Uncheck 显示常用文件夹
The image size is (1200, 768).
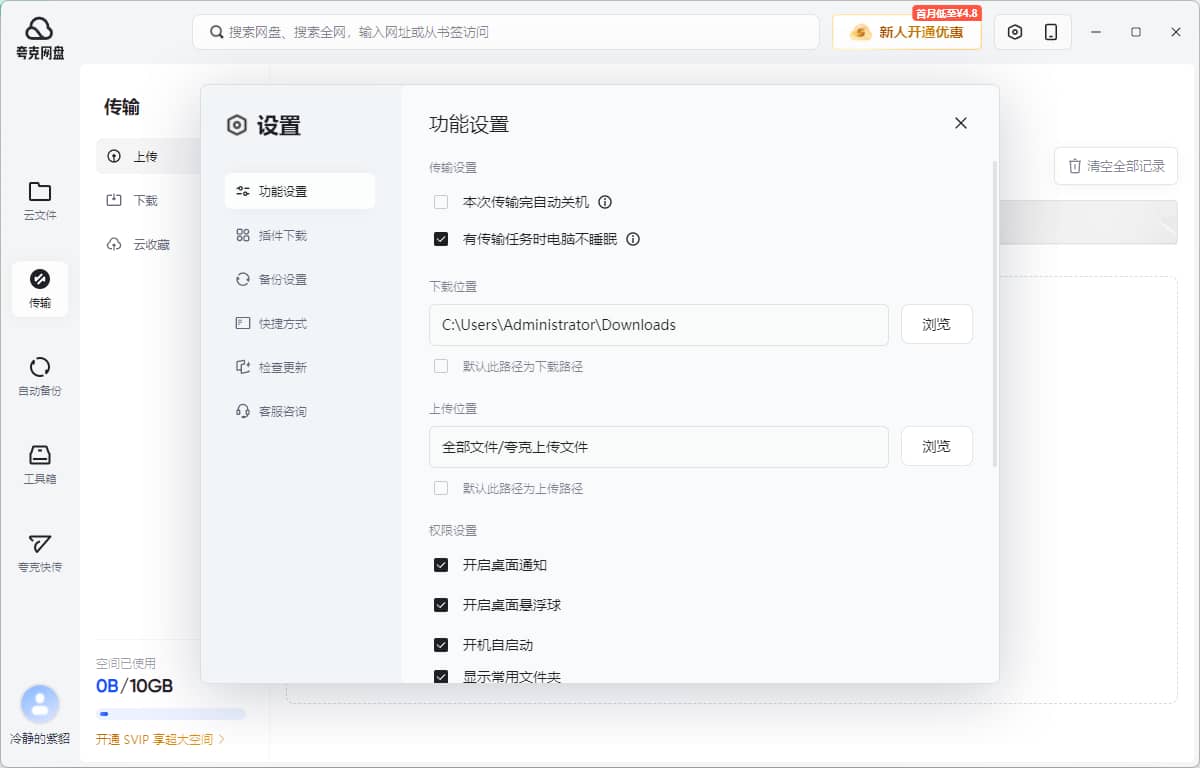(441, 677)
